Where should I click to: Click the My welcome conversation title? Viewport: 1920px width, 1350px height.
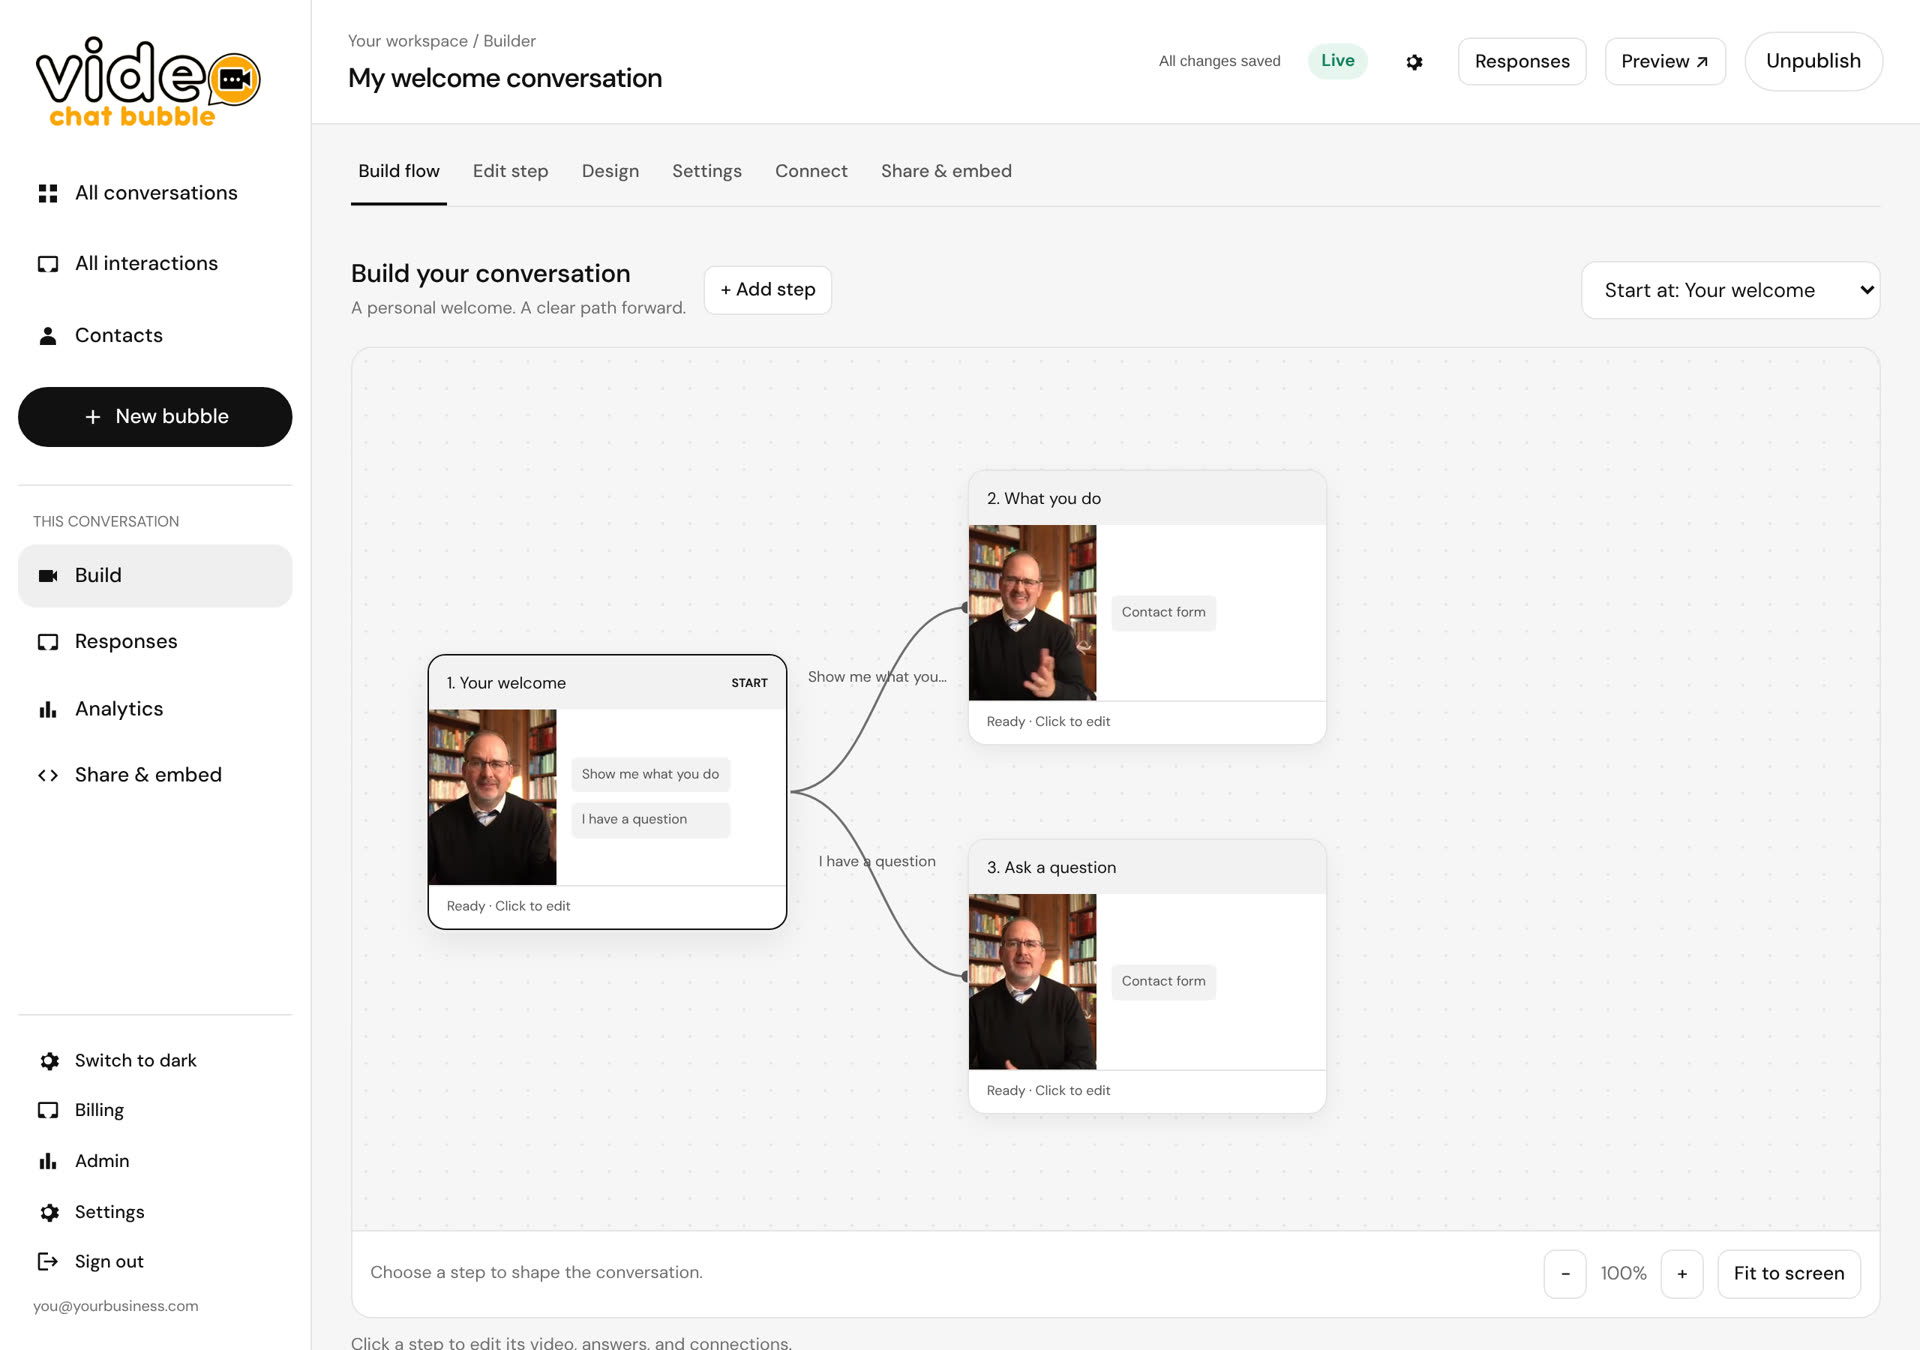pos(505,78)
